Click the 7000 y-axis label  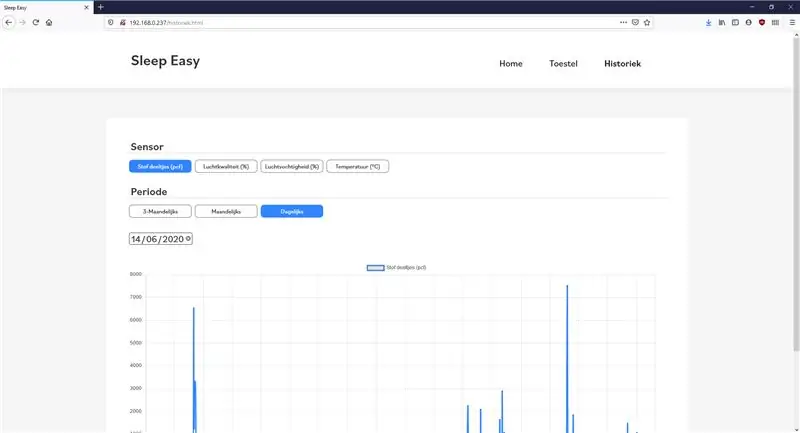pos(136,297)
